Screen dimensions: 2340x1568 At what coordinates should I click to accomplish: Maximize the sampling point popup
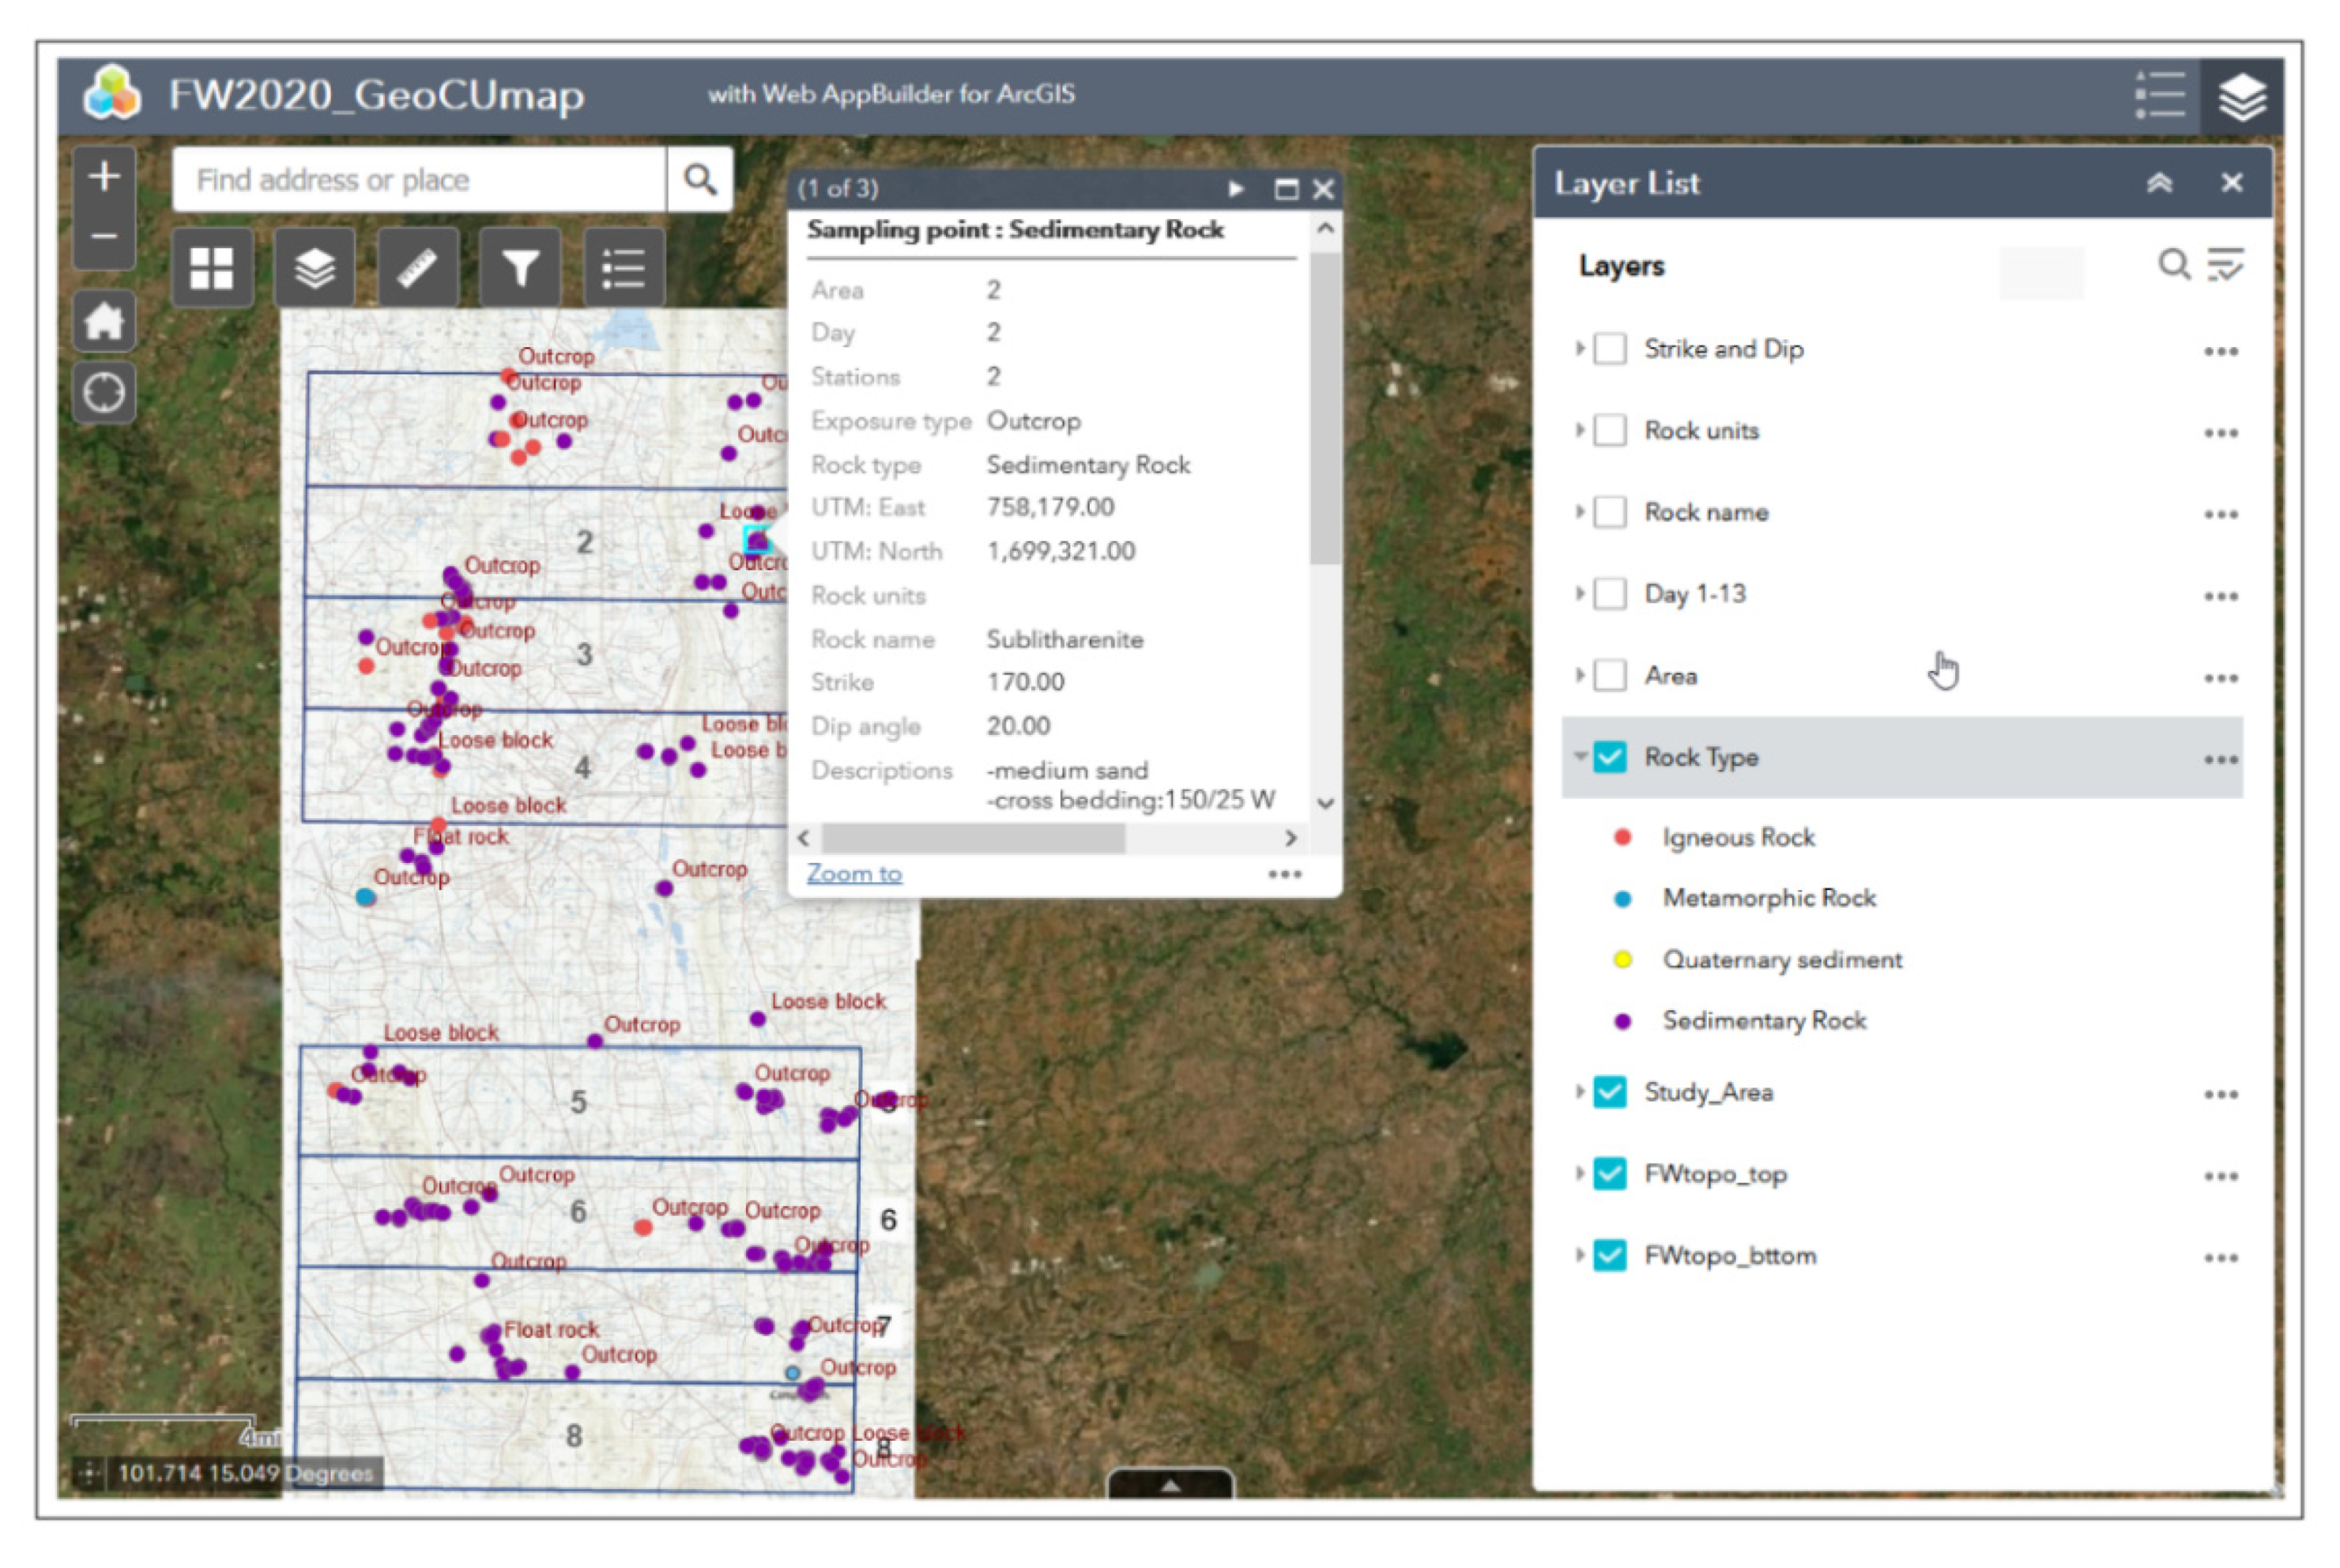1286,189
